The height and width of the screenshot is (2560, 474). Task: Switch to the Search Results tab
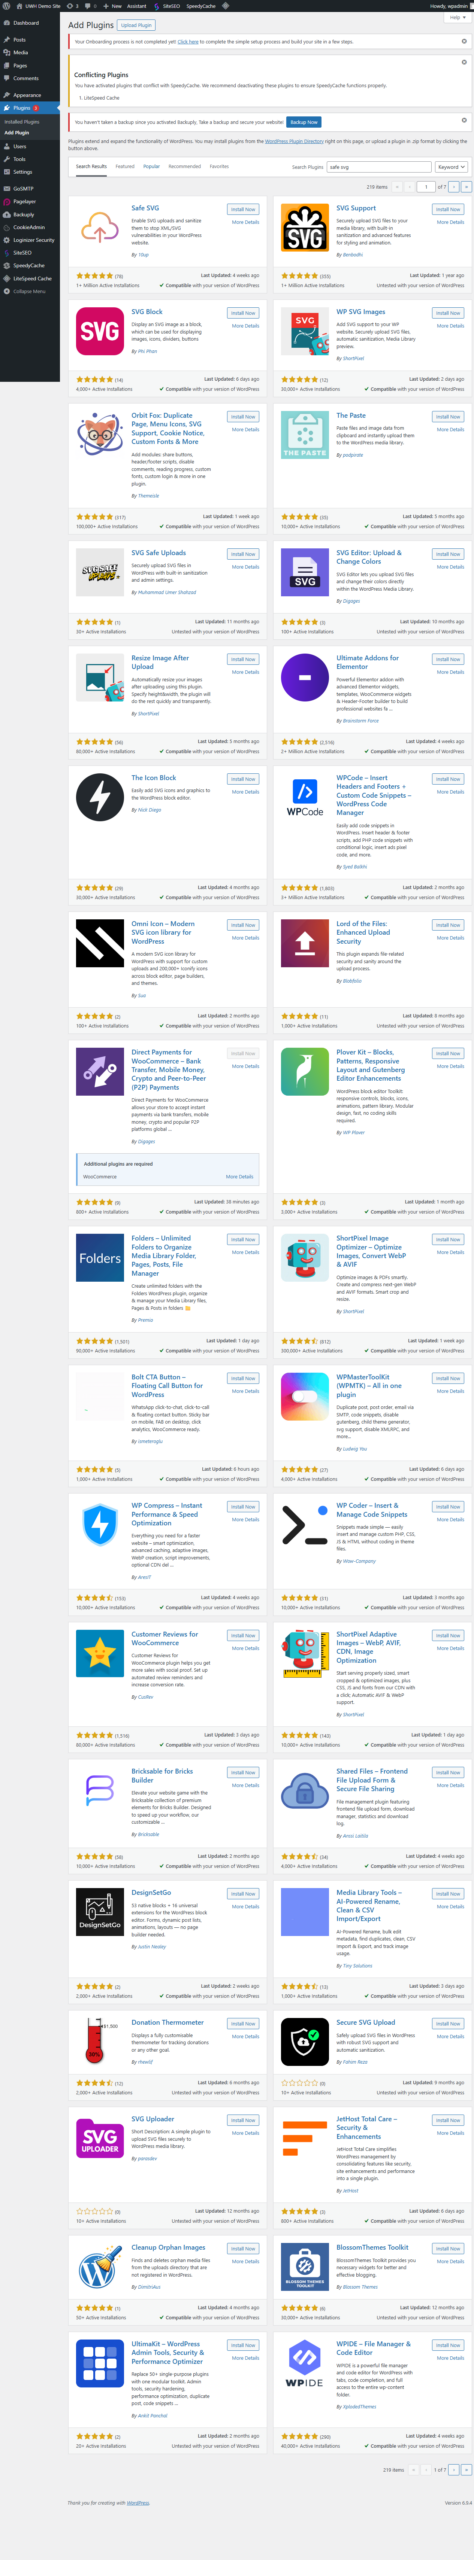coord(91,166)
